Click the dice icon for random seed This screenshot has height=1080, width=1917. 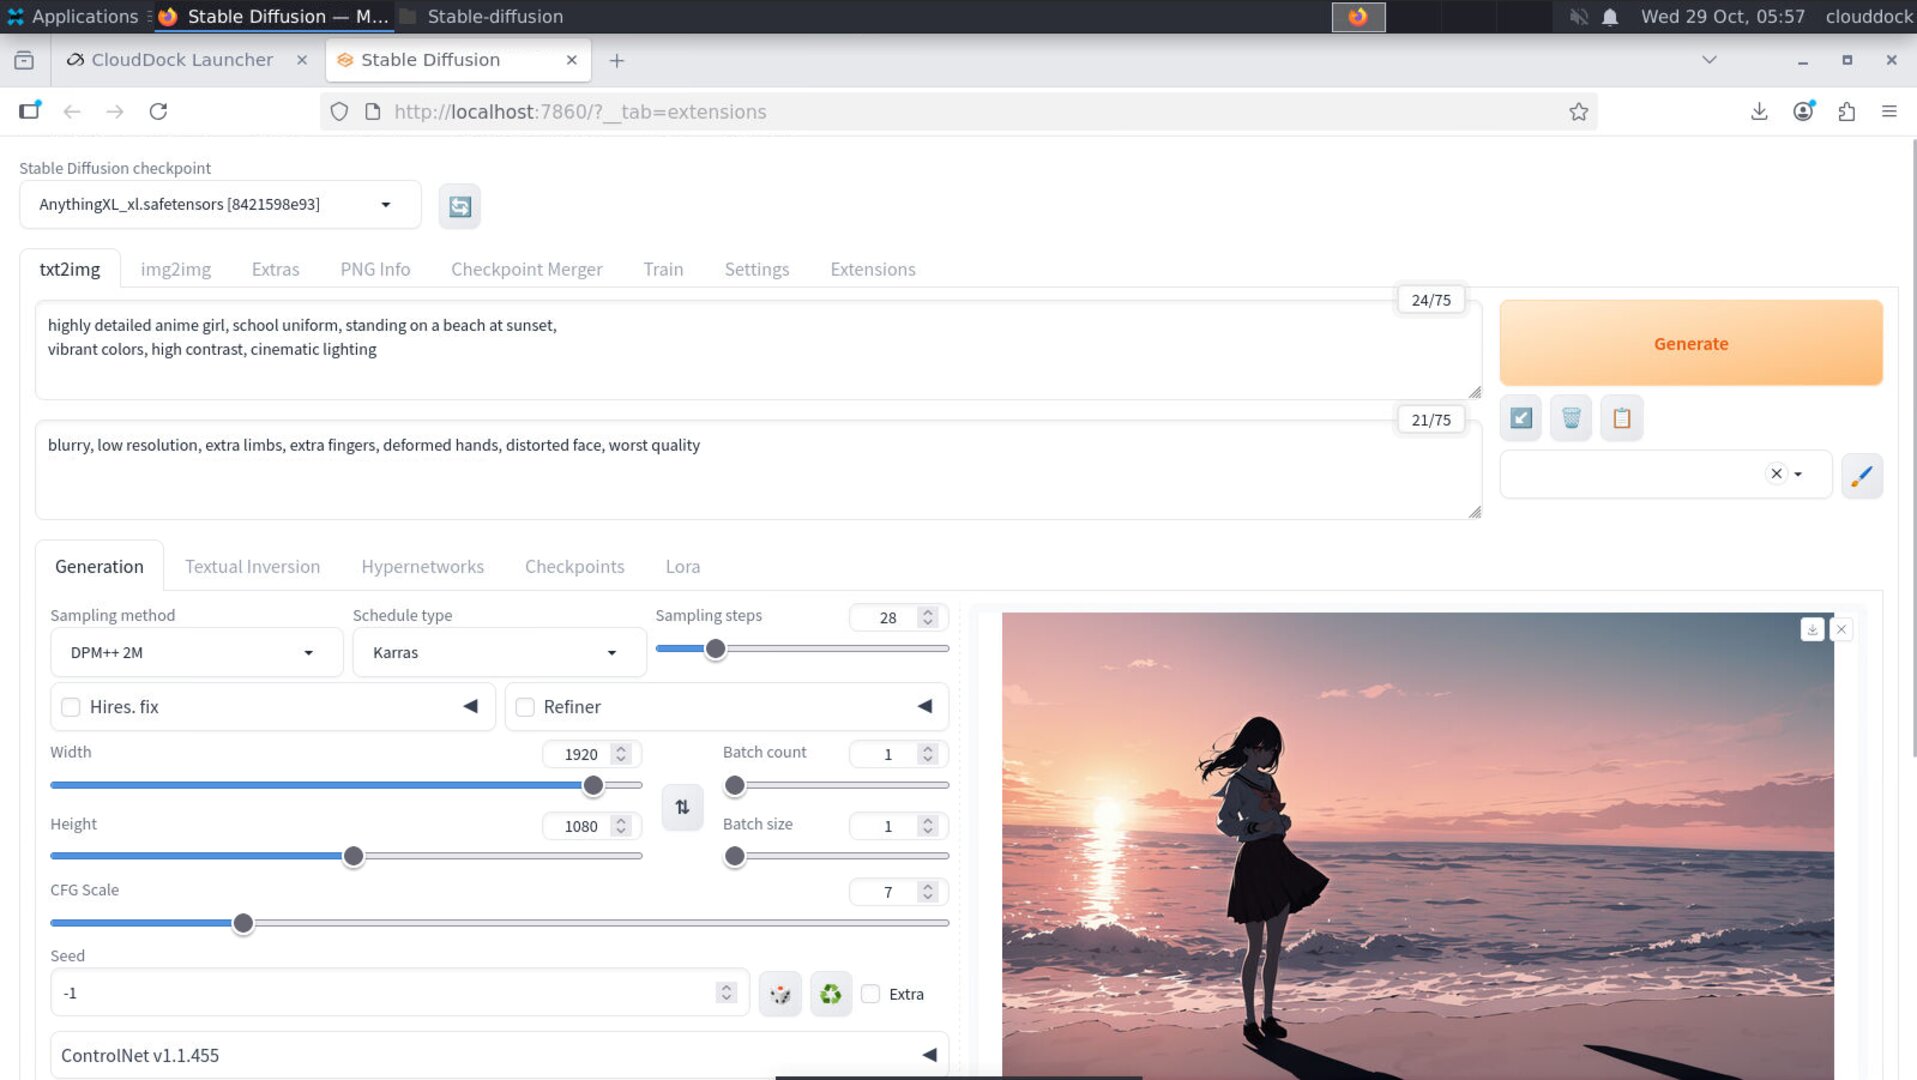780,994
